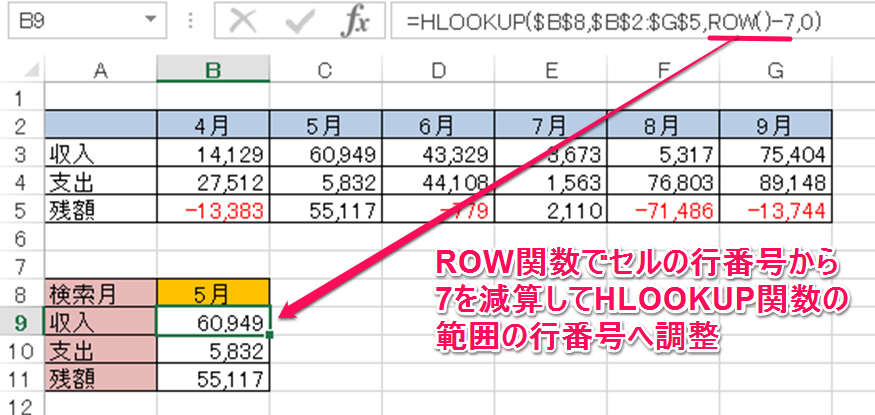Image resolution: width=875 pixels, height=415 pixels.
Task: Select row 5 header
Action: point(20,211)
